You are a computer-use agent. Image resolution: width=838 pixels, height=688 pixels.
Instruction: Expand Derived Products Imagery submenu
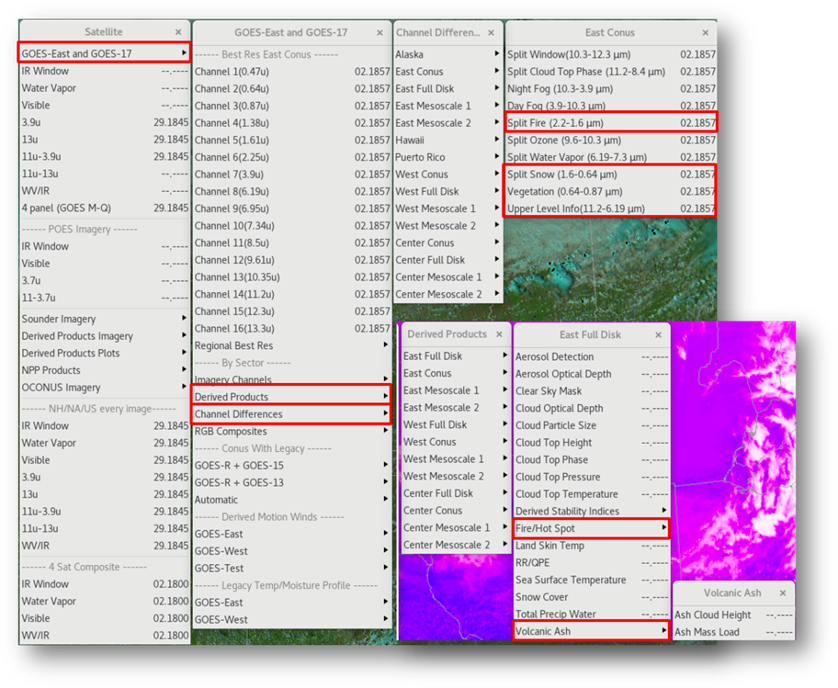104,336
